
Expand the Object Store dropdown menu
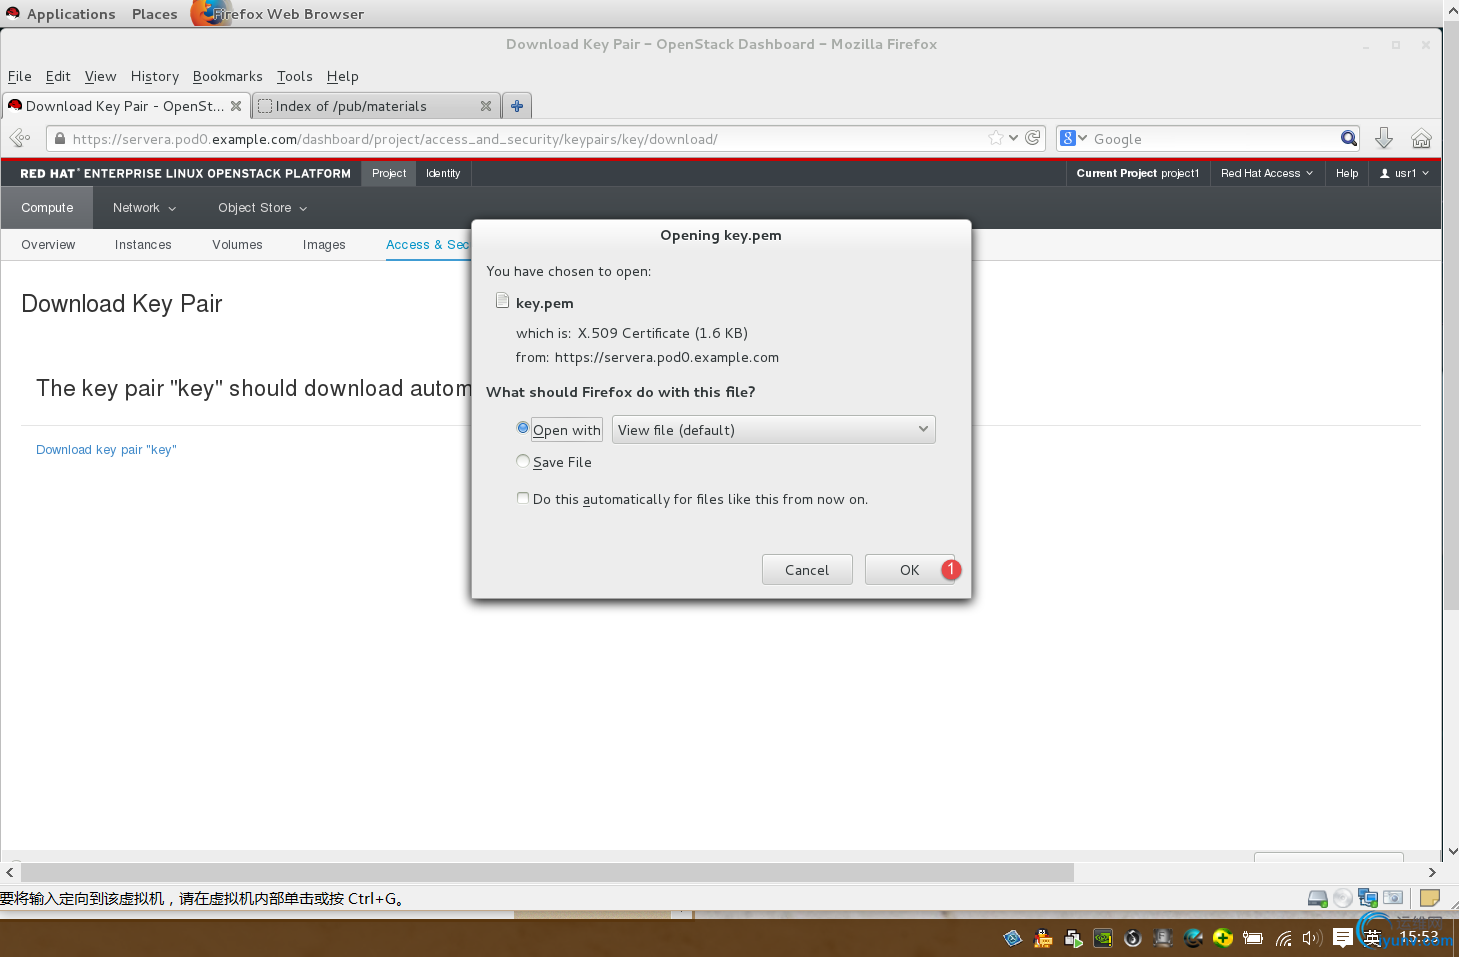(263, 208)
